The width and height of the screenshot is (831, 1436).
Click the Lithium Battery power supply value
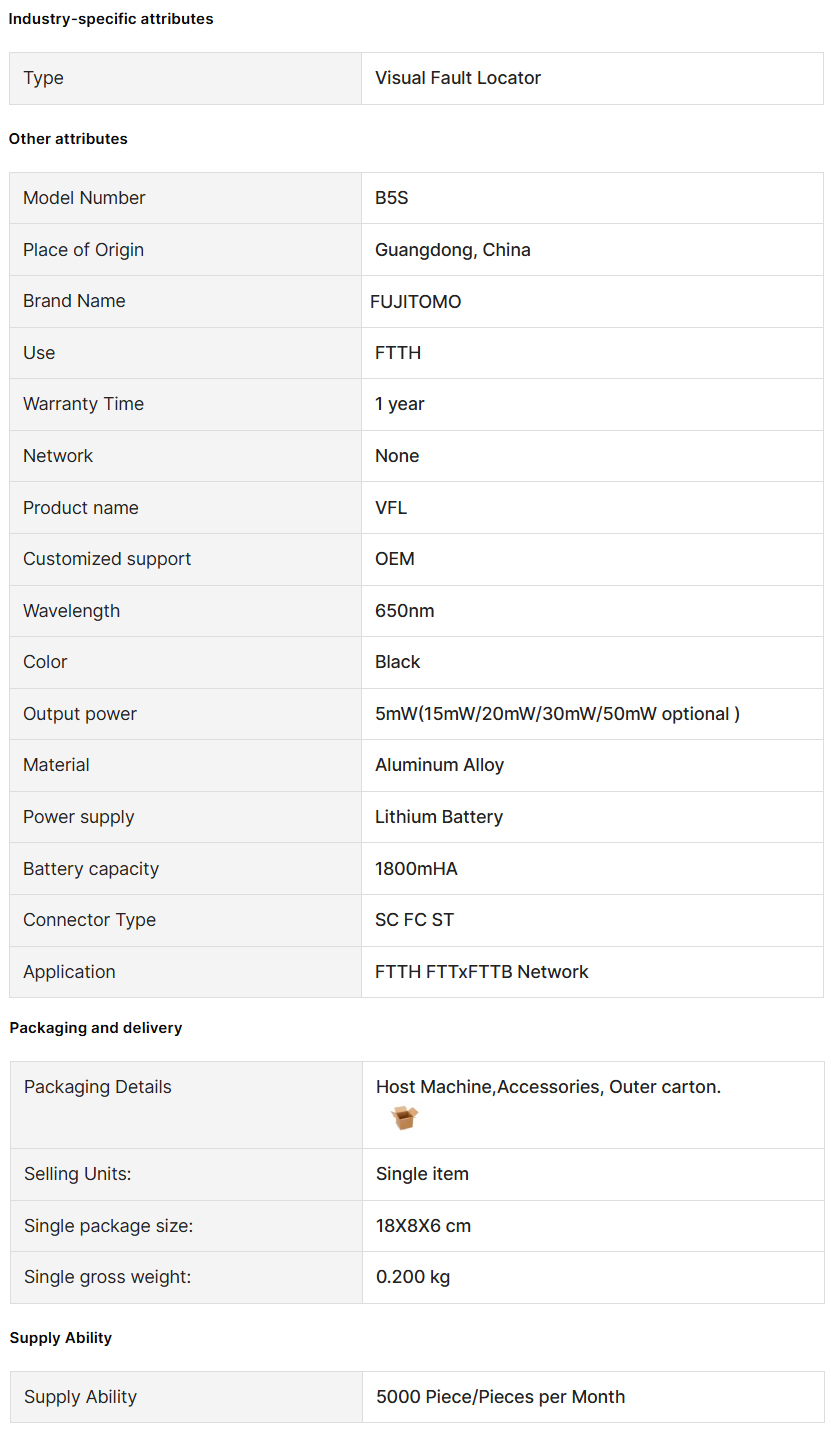pos(439,817)
